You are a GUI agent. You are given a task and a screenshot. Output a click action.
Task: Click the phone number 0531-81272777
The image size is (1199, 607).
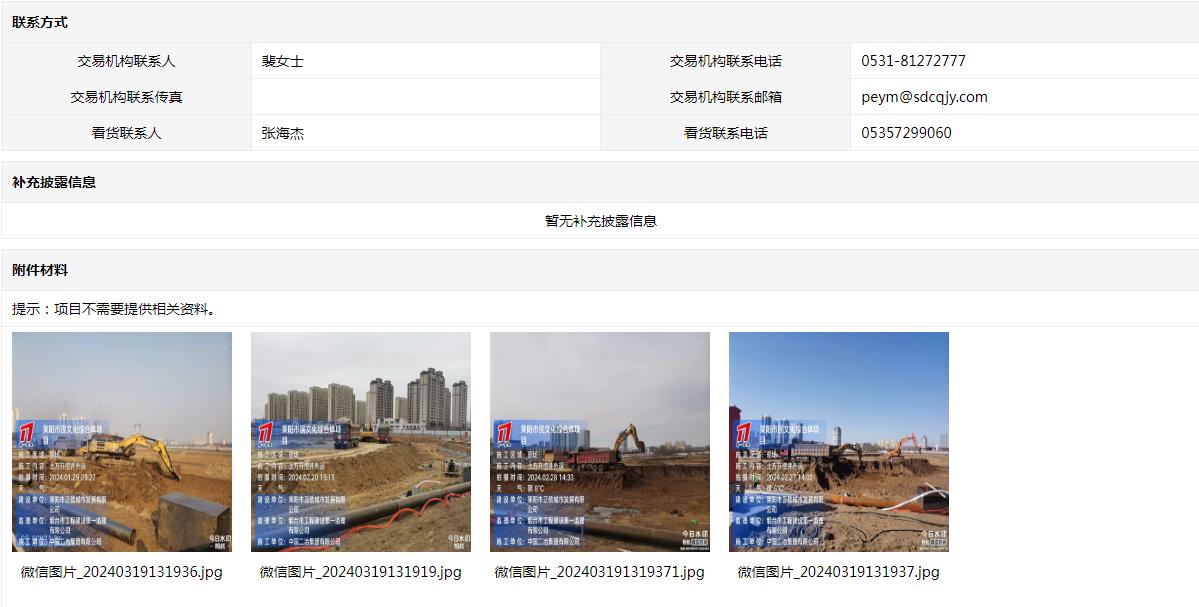913,61
